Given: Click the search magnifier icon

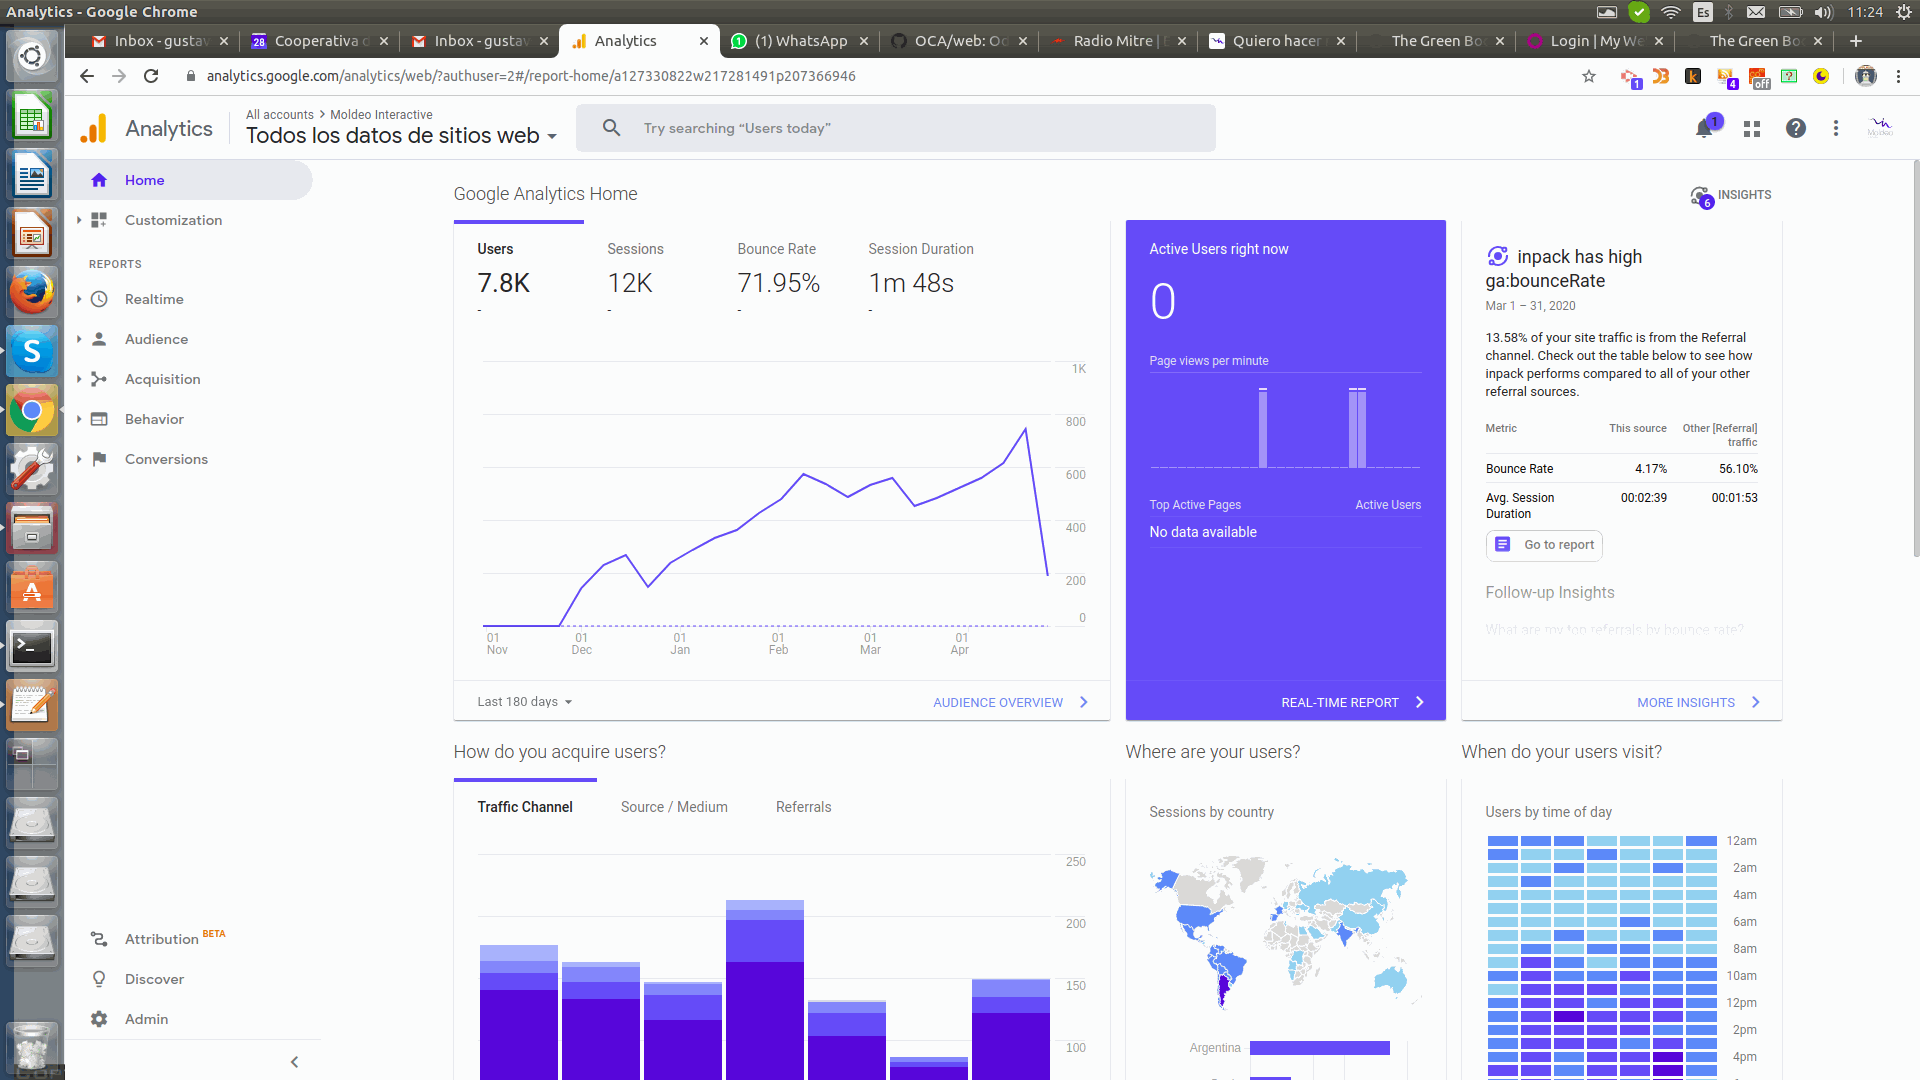Looking at the screenshot, I should point(611,128).
